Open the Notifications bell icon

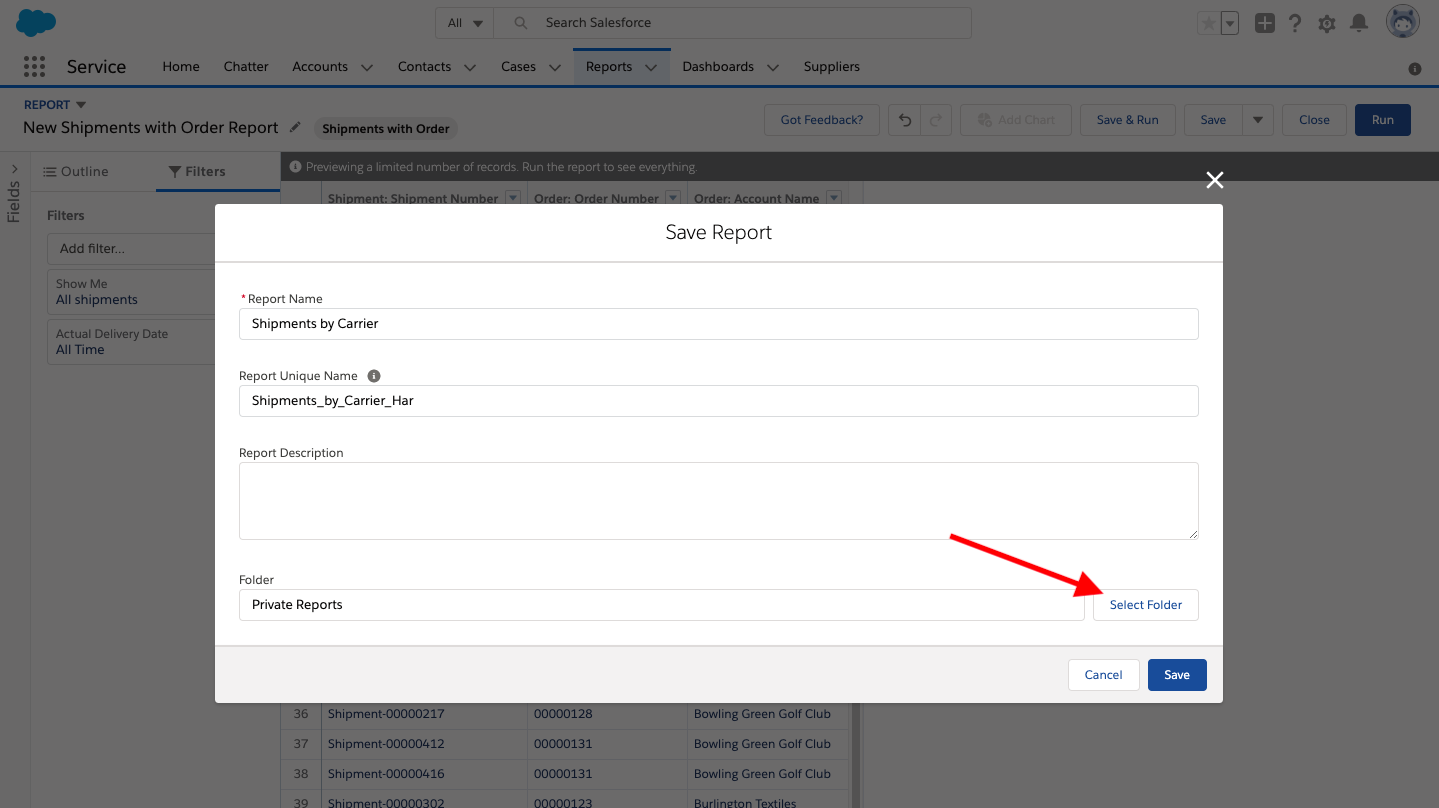point(1359,23)
